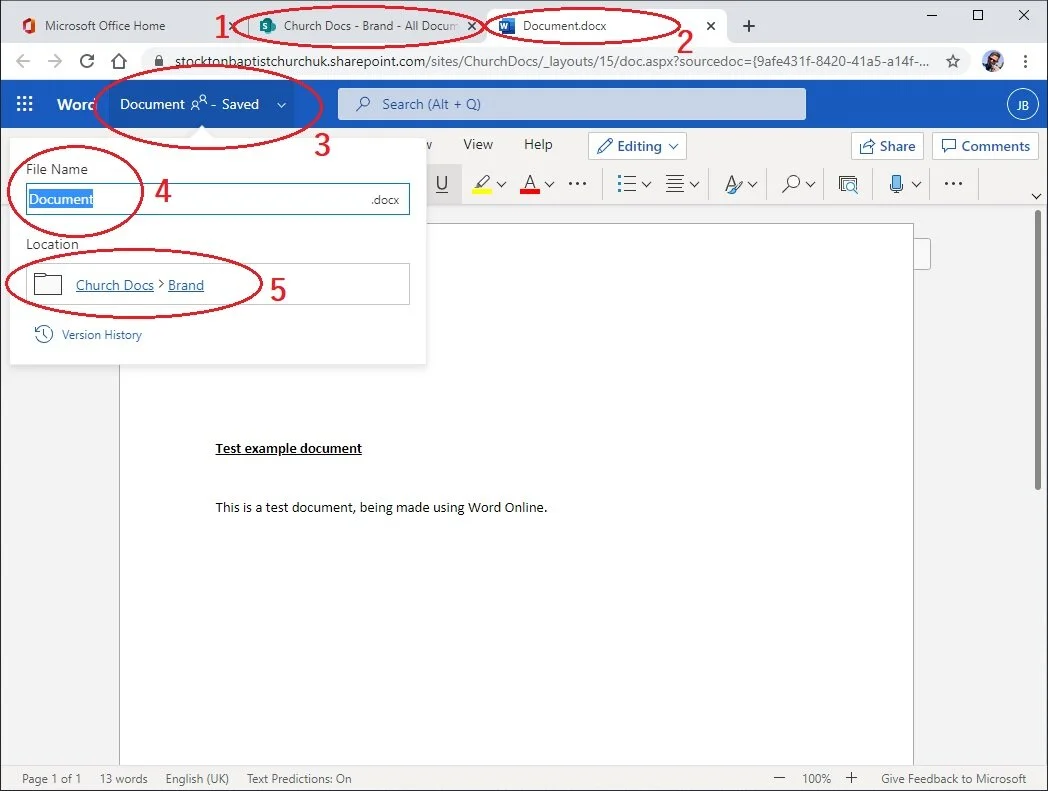Open the Styles icon
This screenshot has height=791, width=1048.
[733, 184]
